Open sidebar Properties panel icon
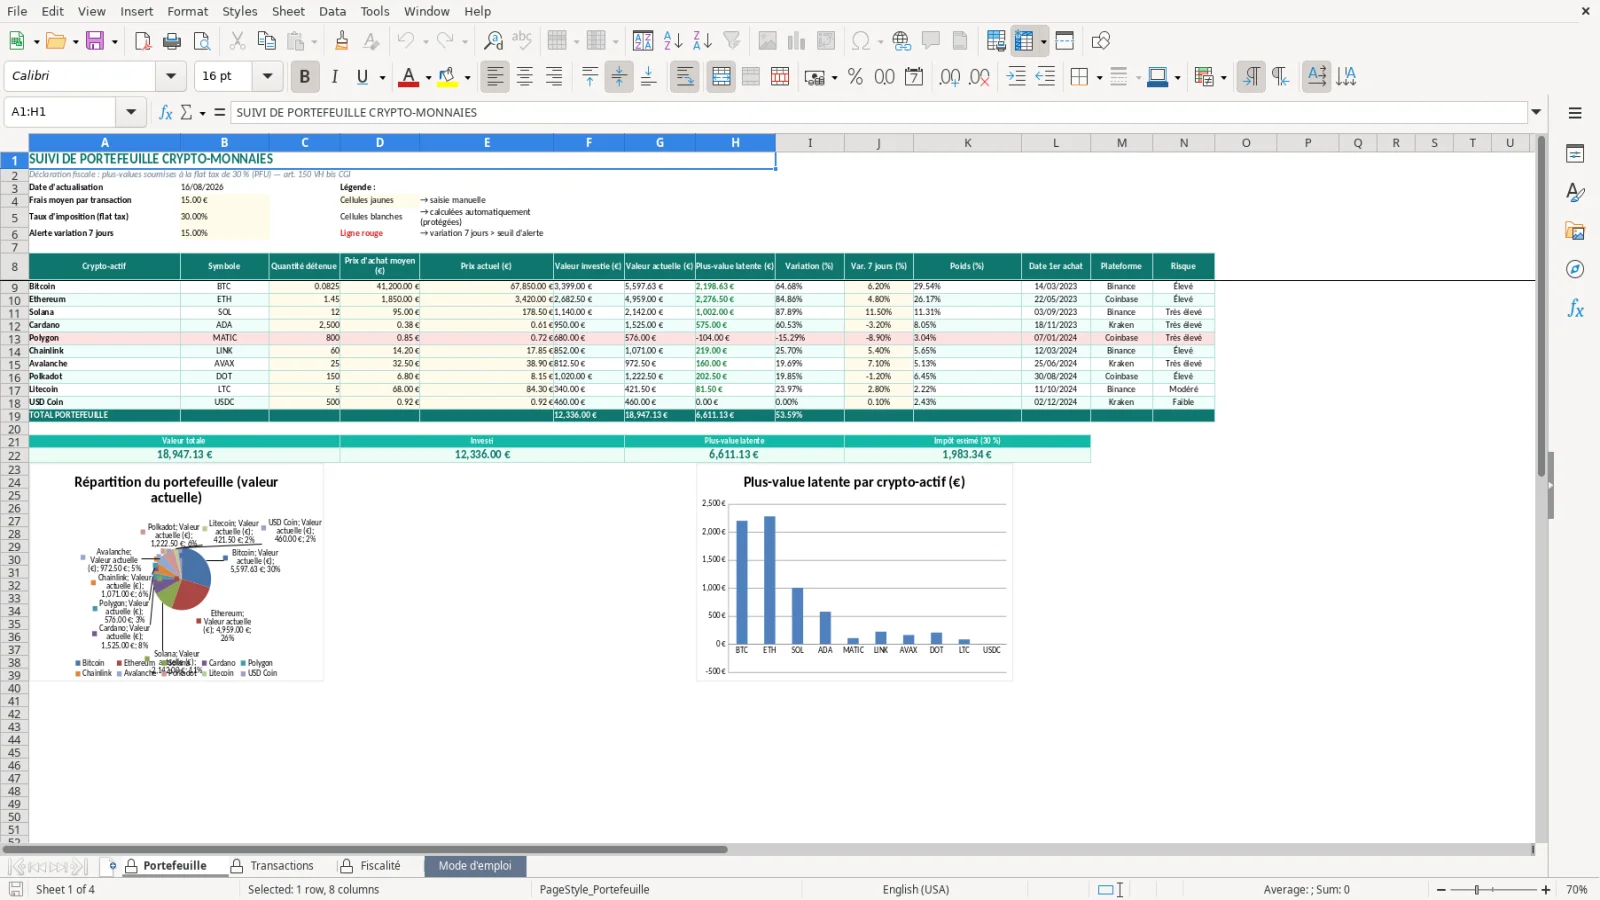The width and height of the screenshot is (1600, 900). pos(1575,154)
